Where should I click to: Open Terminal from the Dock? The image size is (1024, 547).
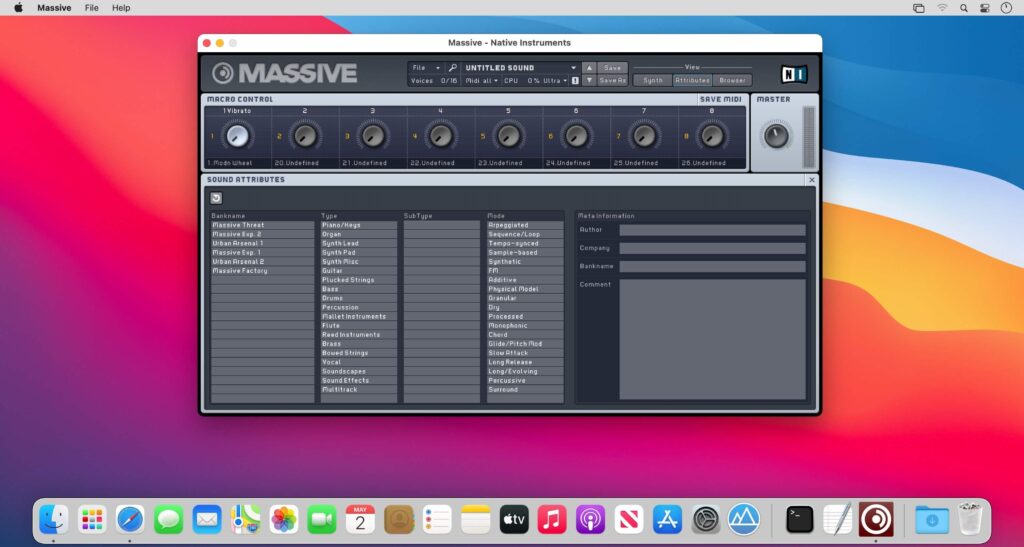coord(799,519)
